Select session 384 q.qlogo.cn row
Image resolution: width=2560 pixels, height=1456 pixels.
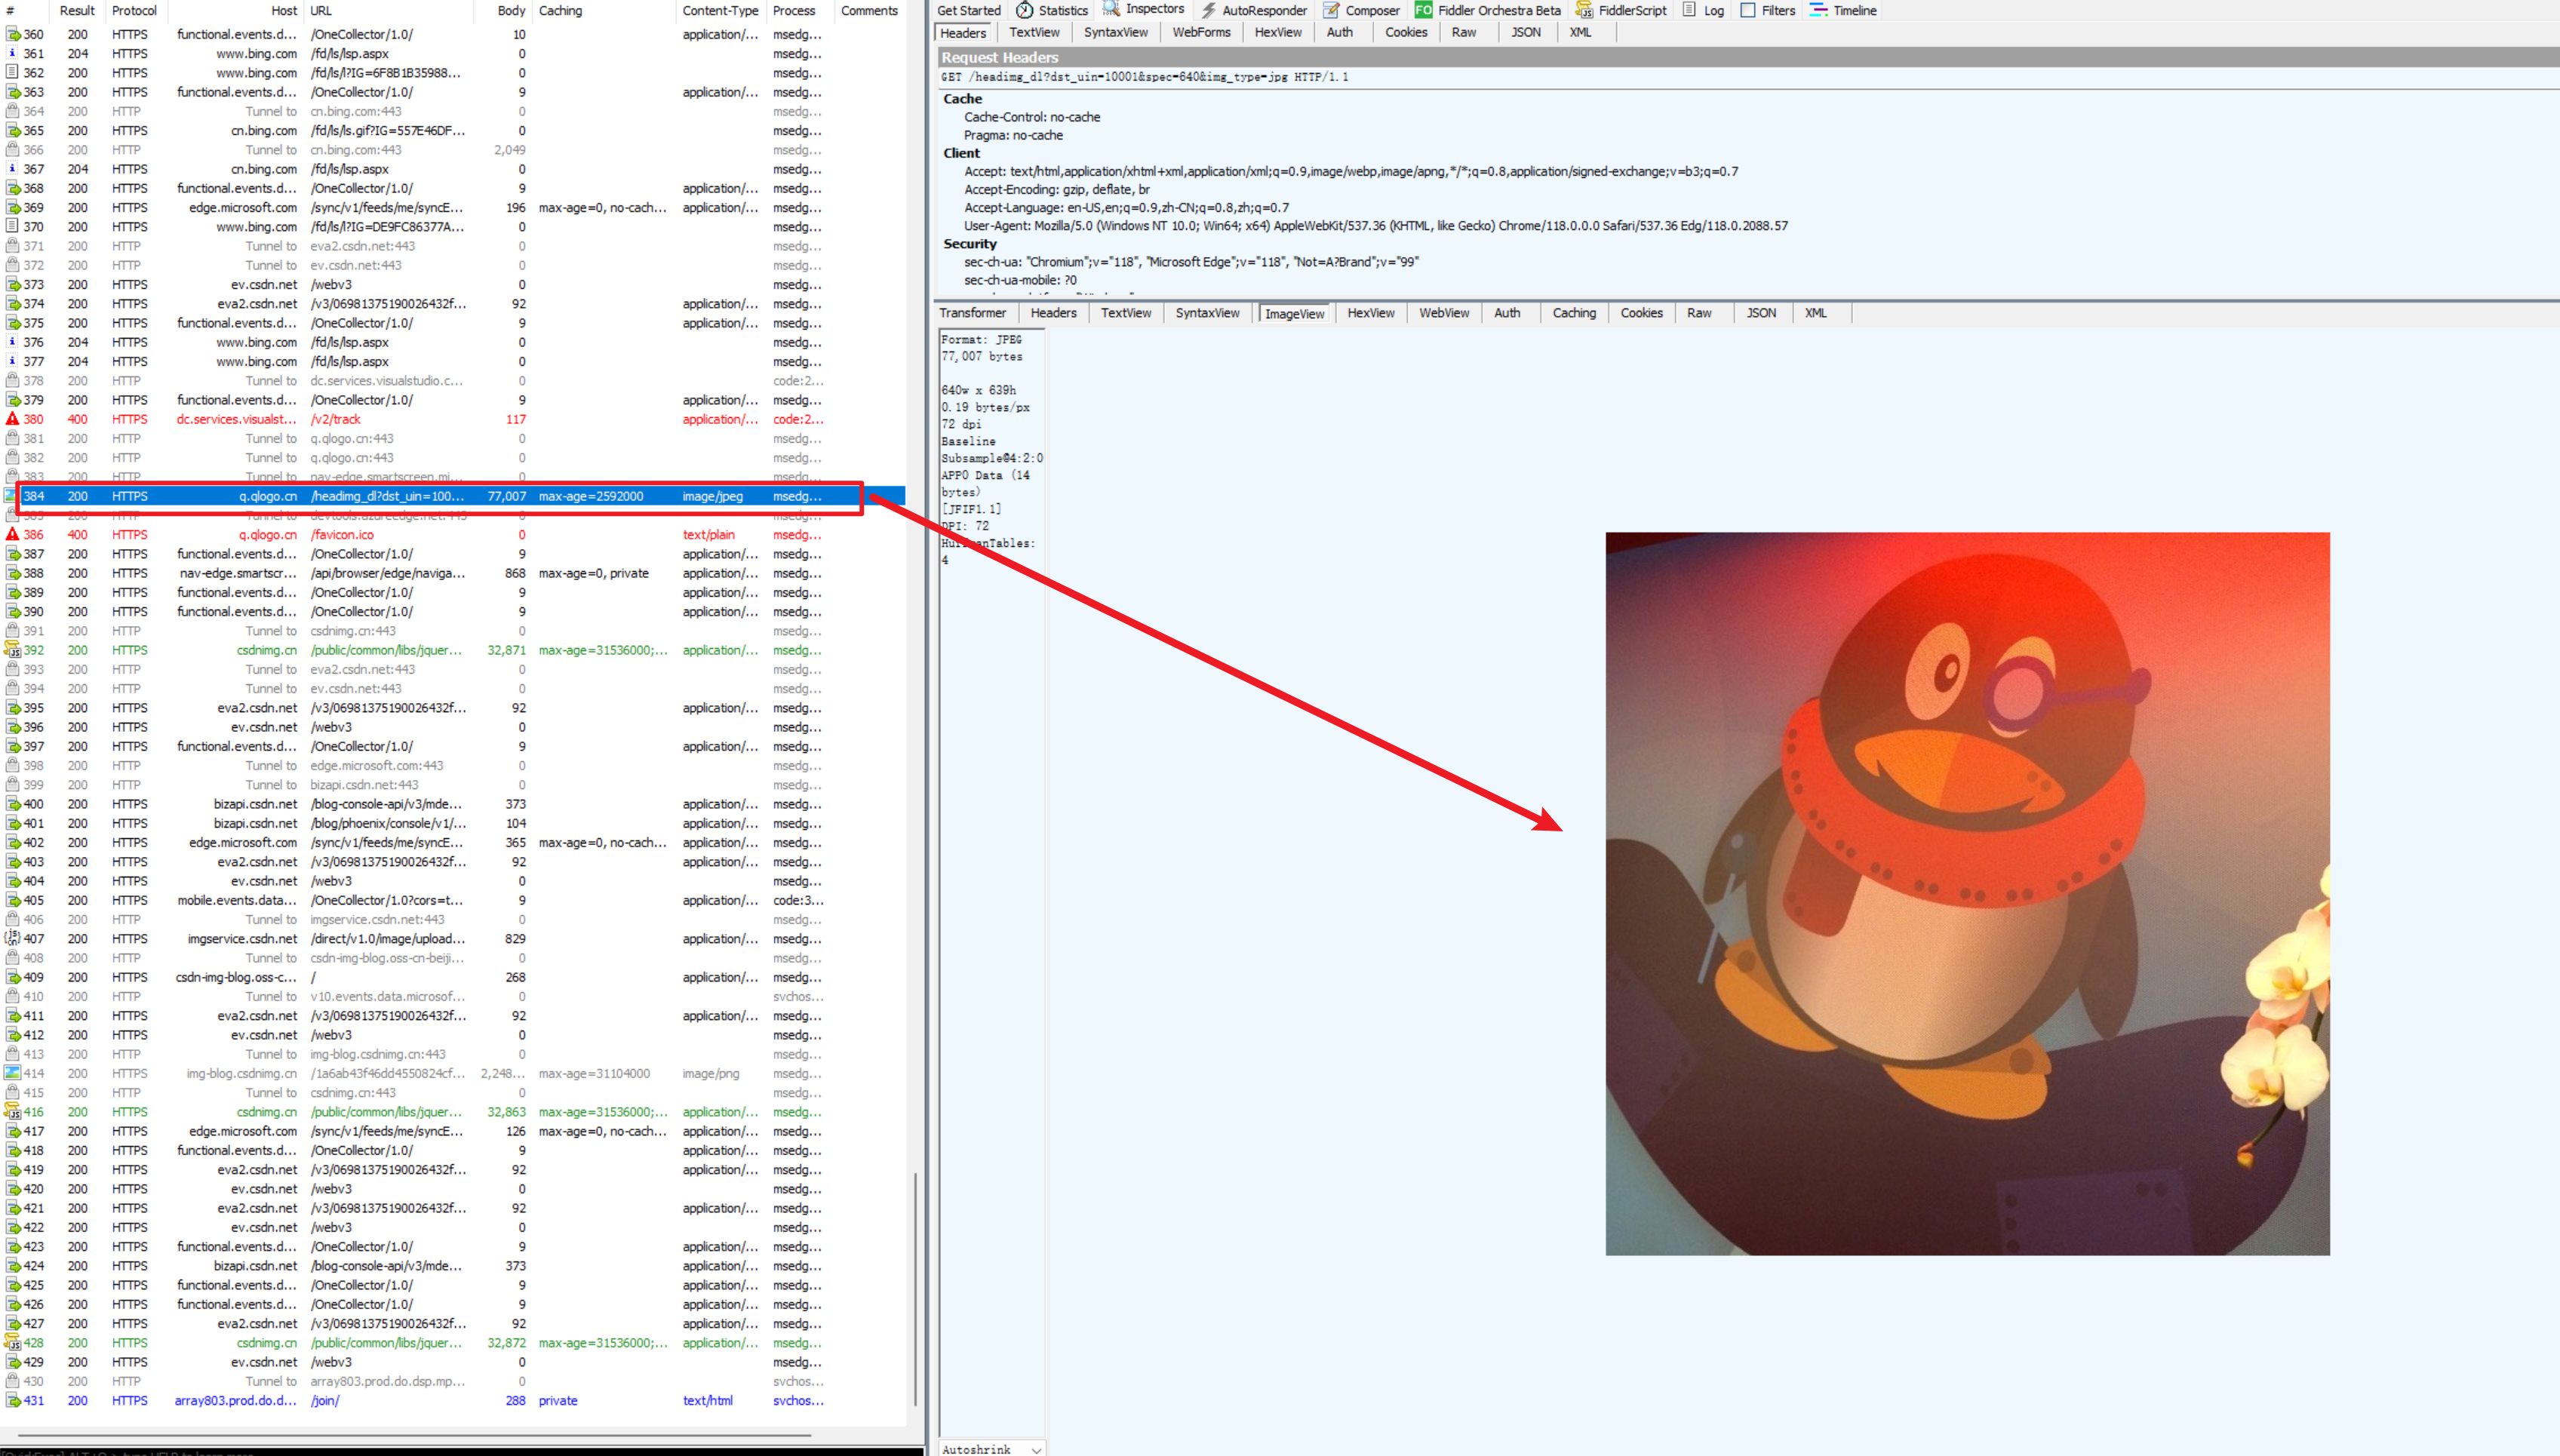click(455, 496)
